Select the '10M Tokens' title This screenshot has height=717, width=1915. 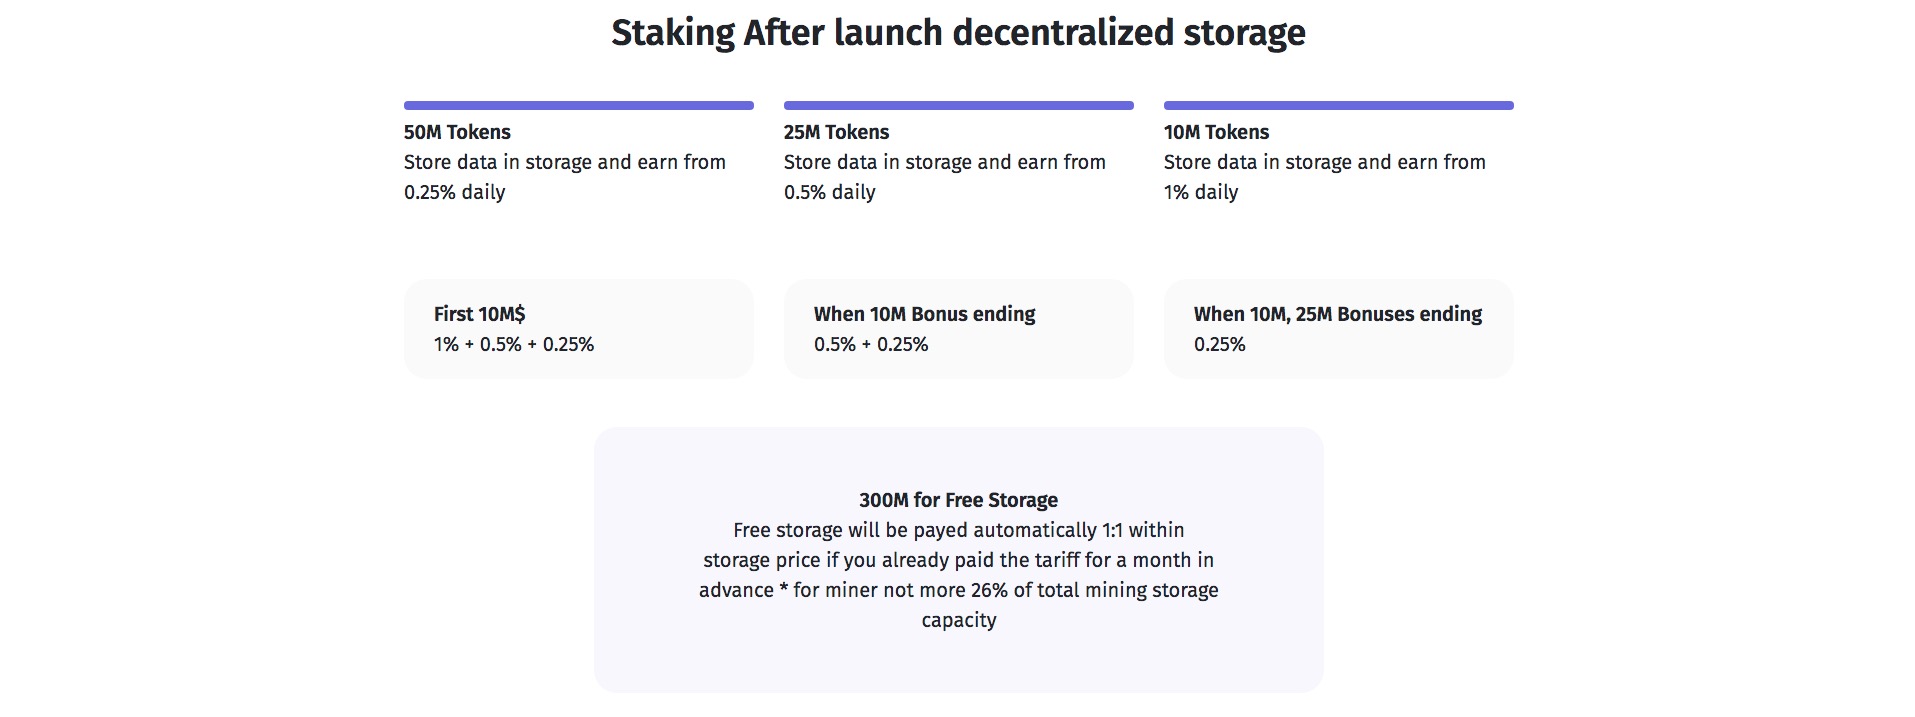click(1216, 132)
